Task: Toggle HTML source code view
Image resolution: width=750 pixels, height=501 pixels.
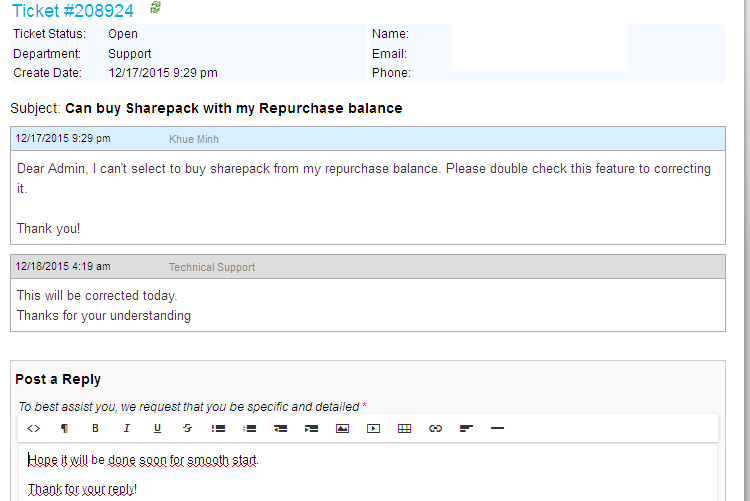Action: 33,428
